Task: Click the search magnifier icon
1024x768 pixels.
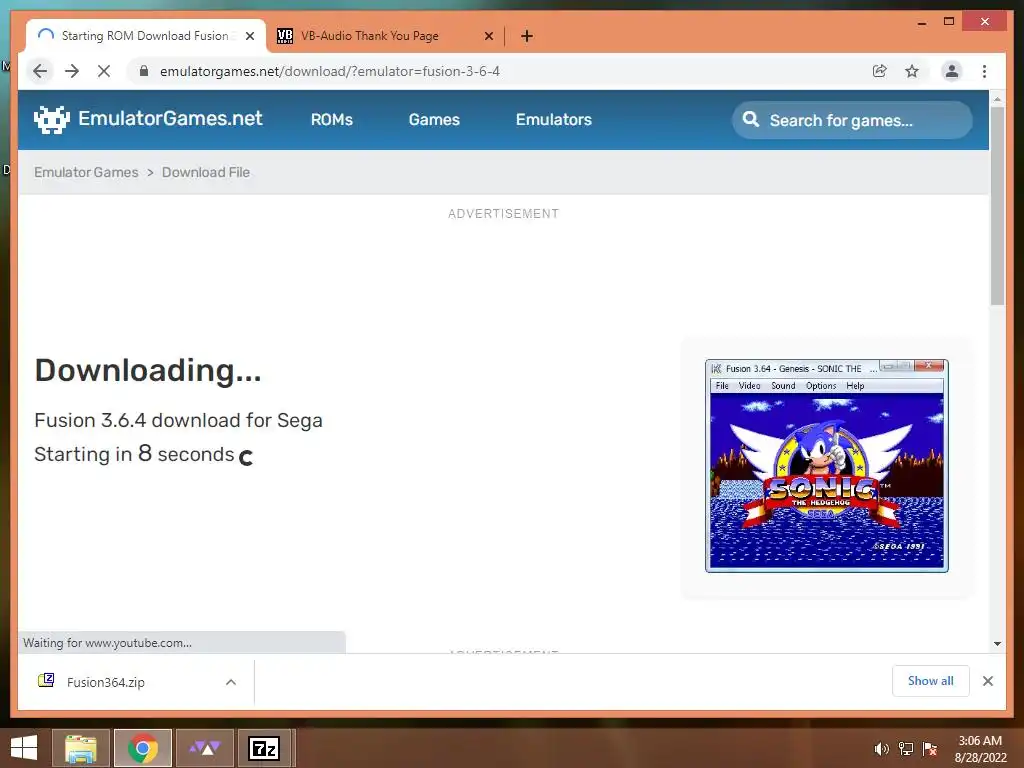Action: [x=751, y=120]
